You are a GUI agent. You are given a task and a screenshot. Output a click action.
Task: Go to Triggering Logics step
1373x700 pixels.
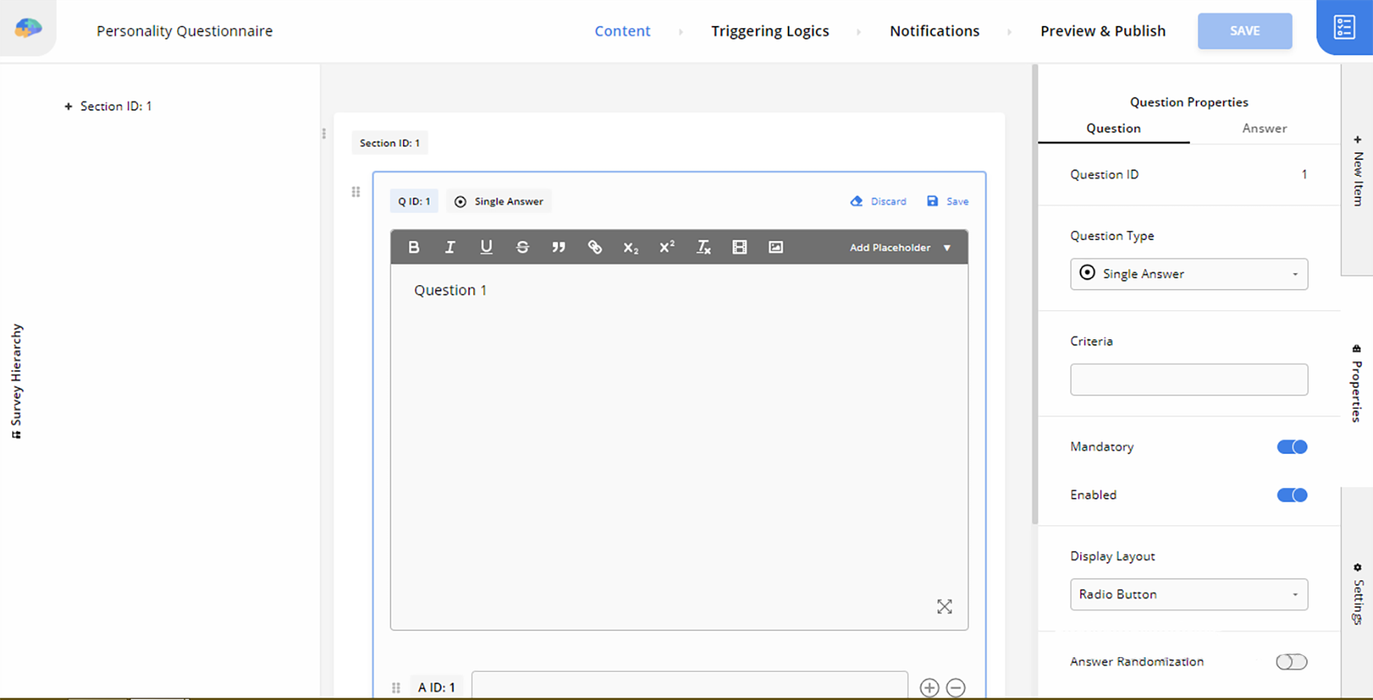(x=770, y=31)
